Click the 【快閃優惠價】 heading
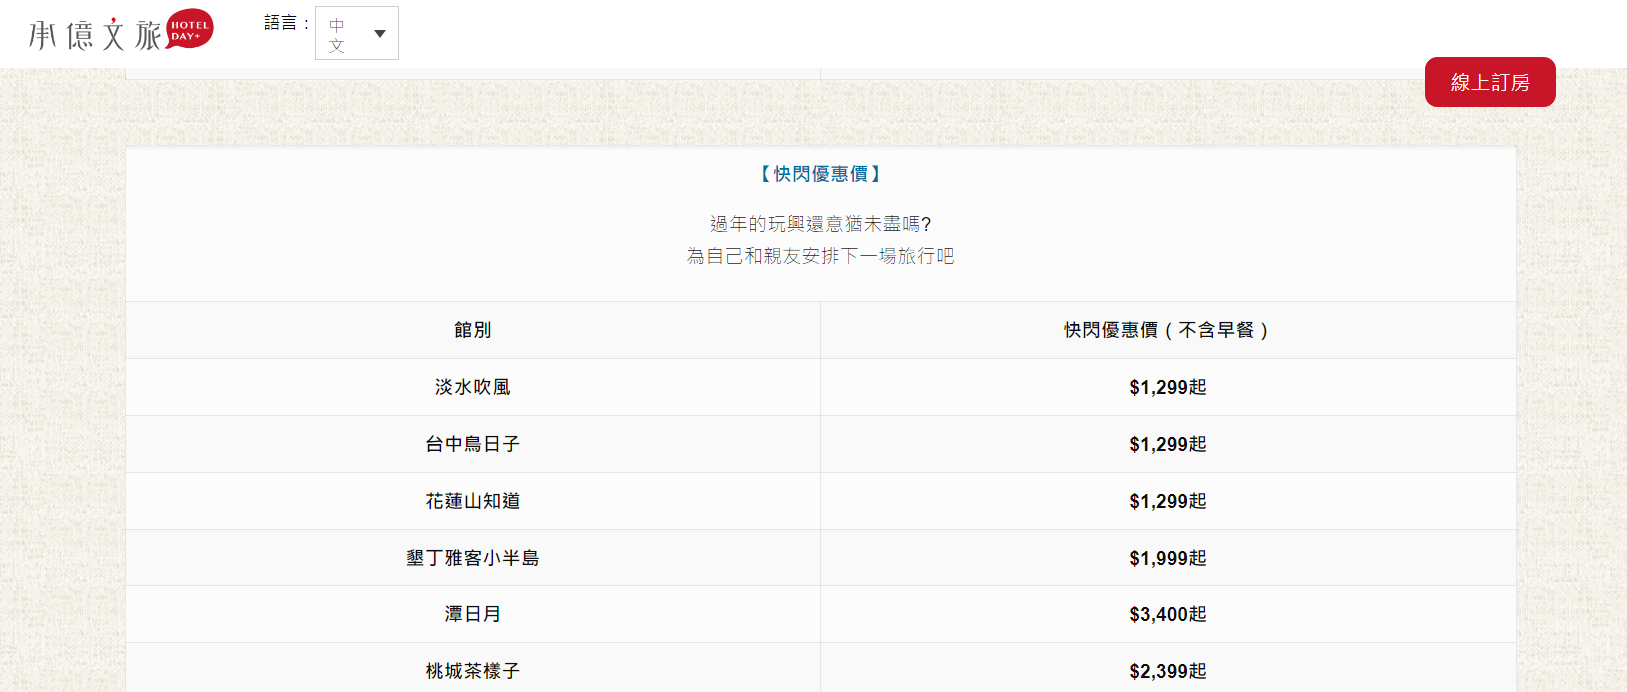The width and height of the screenshot is (1627, 692). tap(820, 174)
